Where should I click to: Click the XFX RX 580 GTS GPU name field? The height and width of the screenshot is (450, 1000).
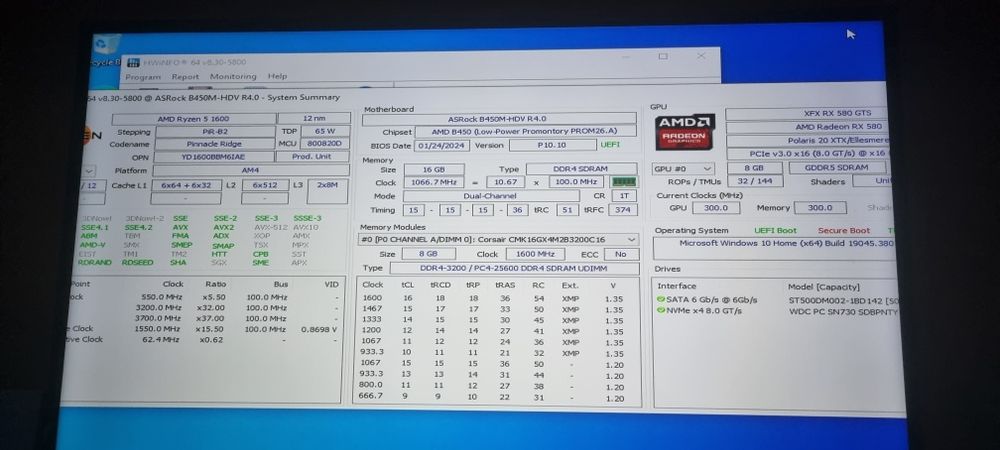click(x=807, y=113)
